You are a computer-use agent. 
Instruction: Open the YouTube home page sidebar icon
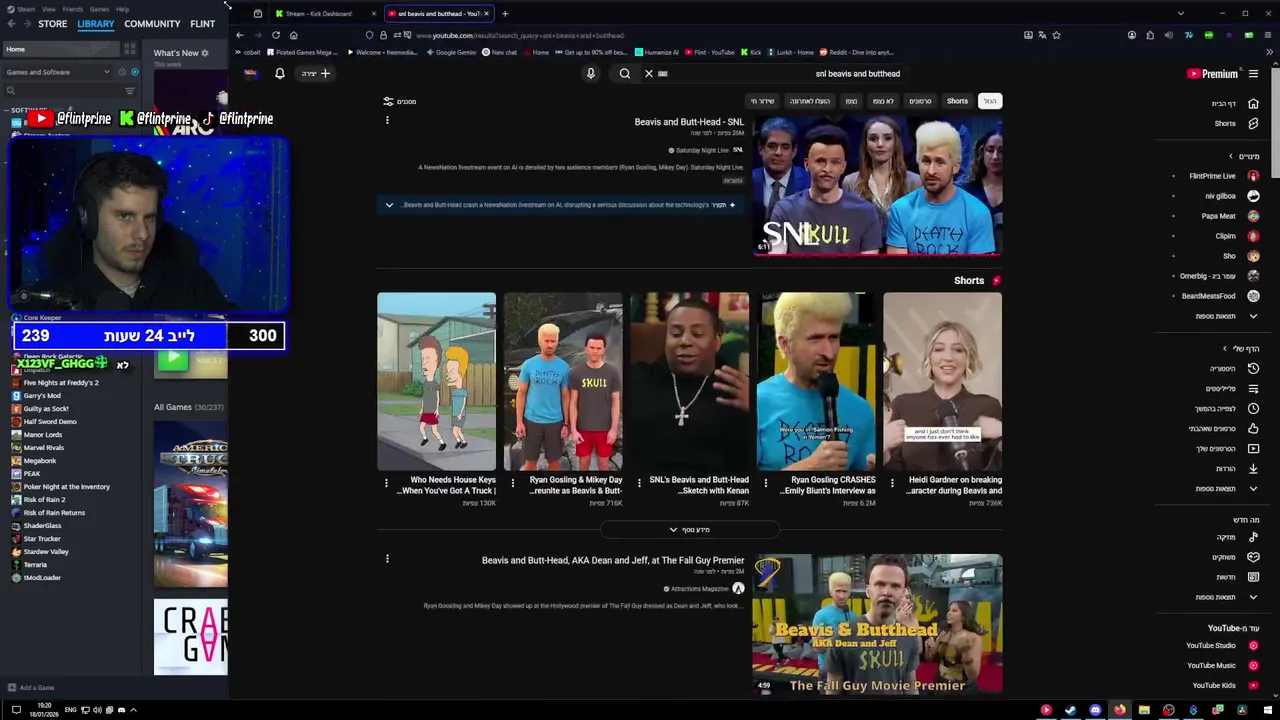1253,104
